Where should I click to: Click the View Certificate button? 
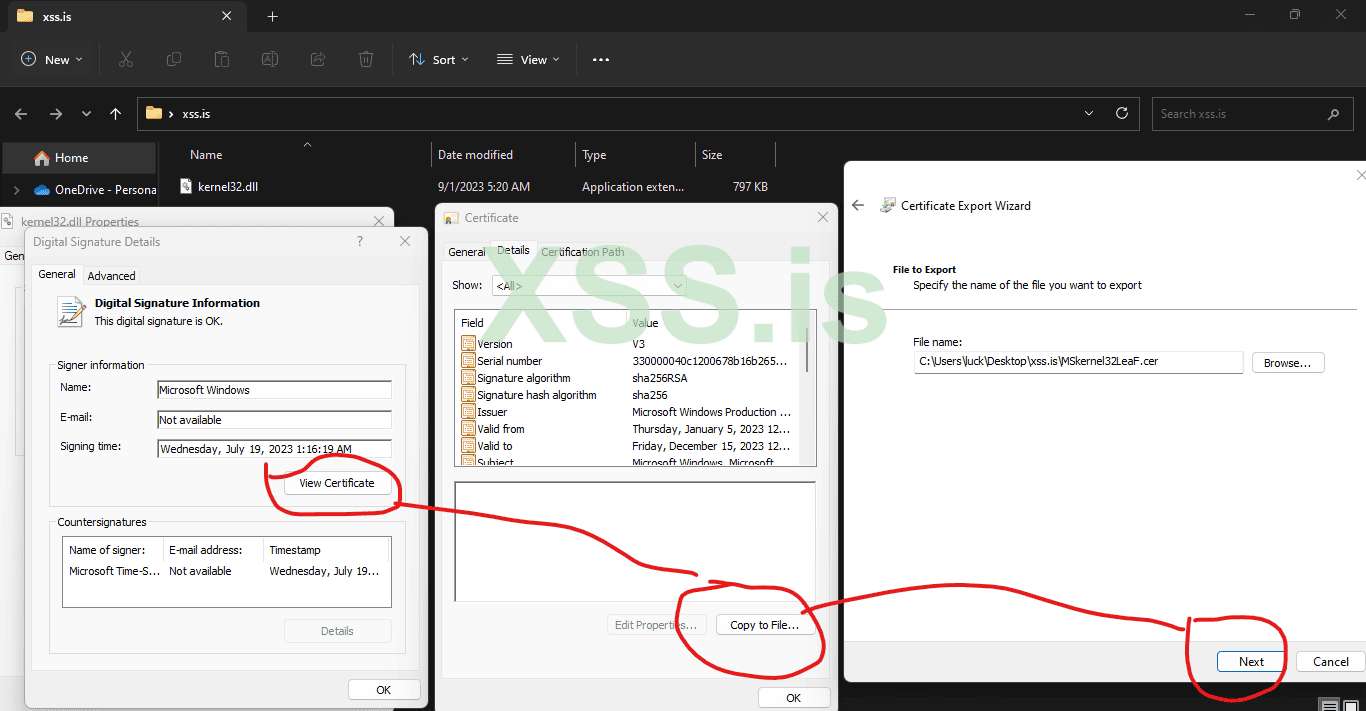337,483
